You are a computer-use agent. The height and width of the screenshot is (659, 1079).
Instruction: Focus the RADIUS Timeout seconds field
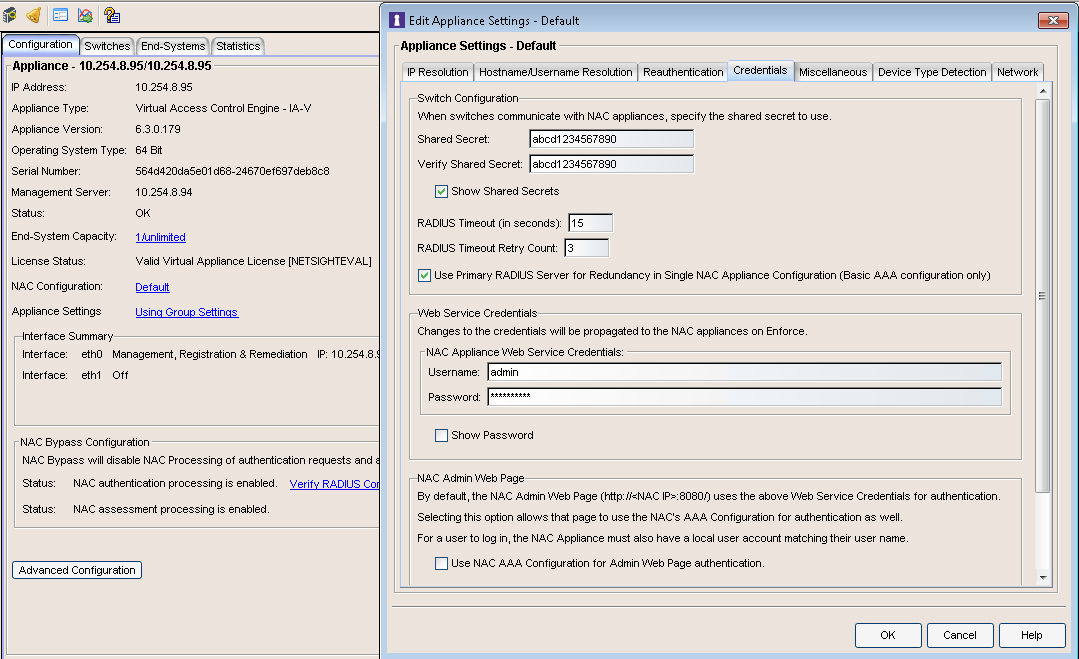pos(590,223)
